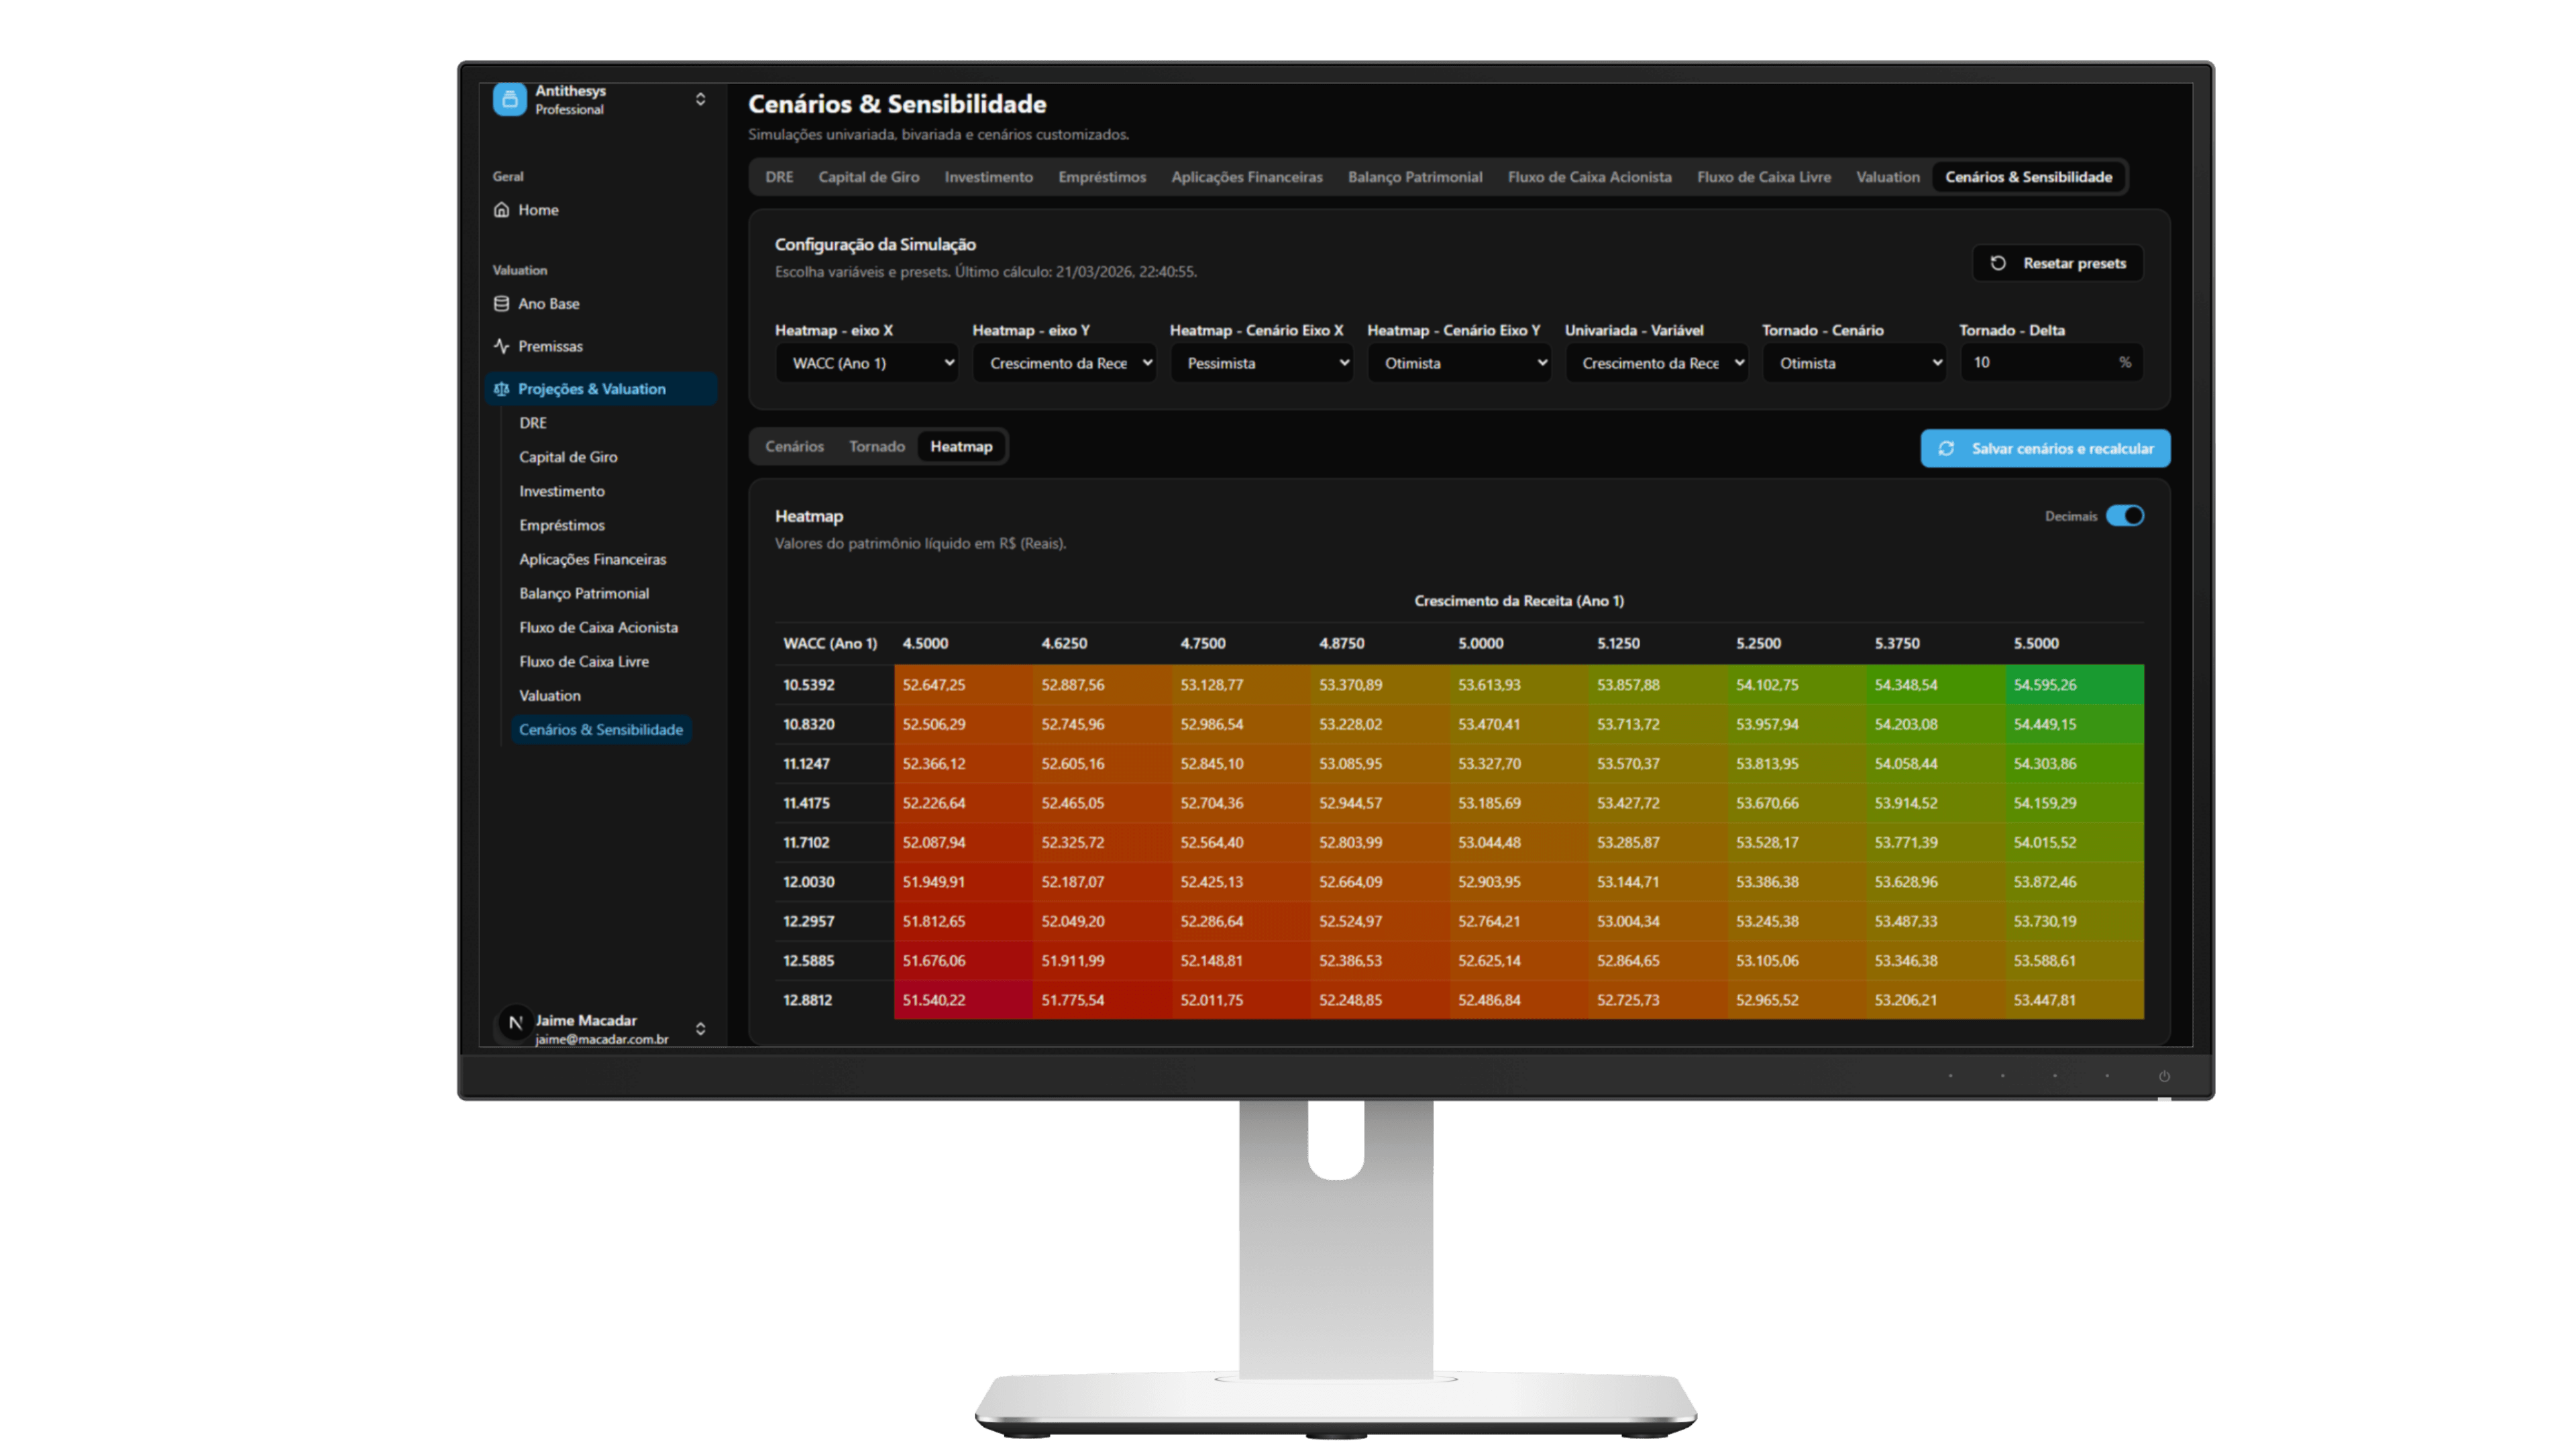Click the Antithesys Professional app logo

pos(511,99)
